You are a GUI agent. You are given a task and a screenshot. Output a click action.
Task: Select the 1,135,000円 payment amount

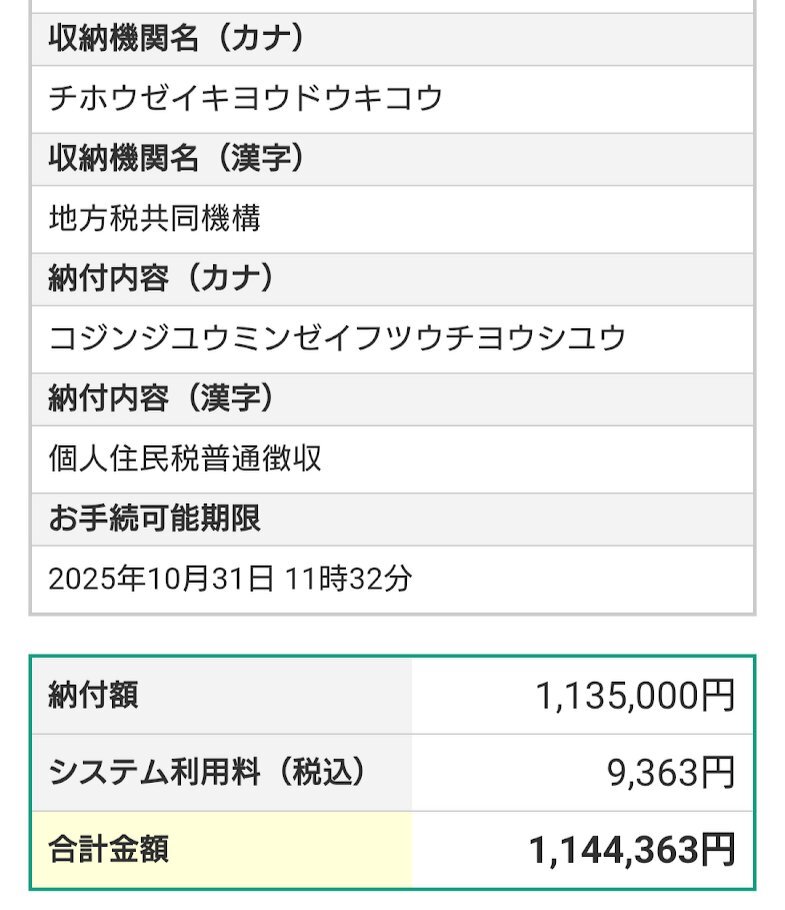635,696
